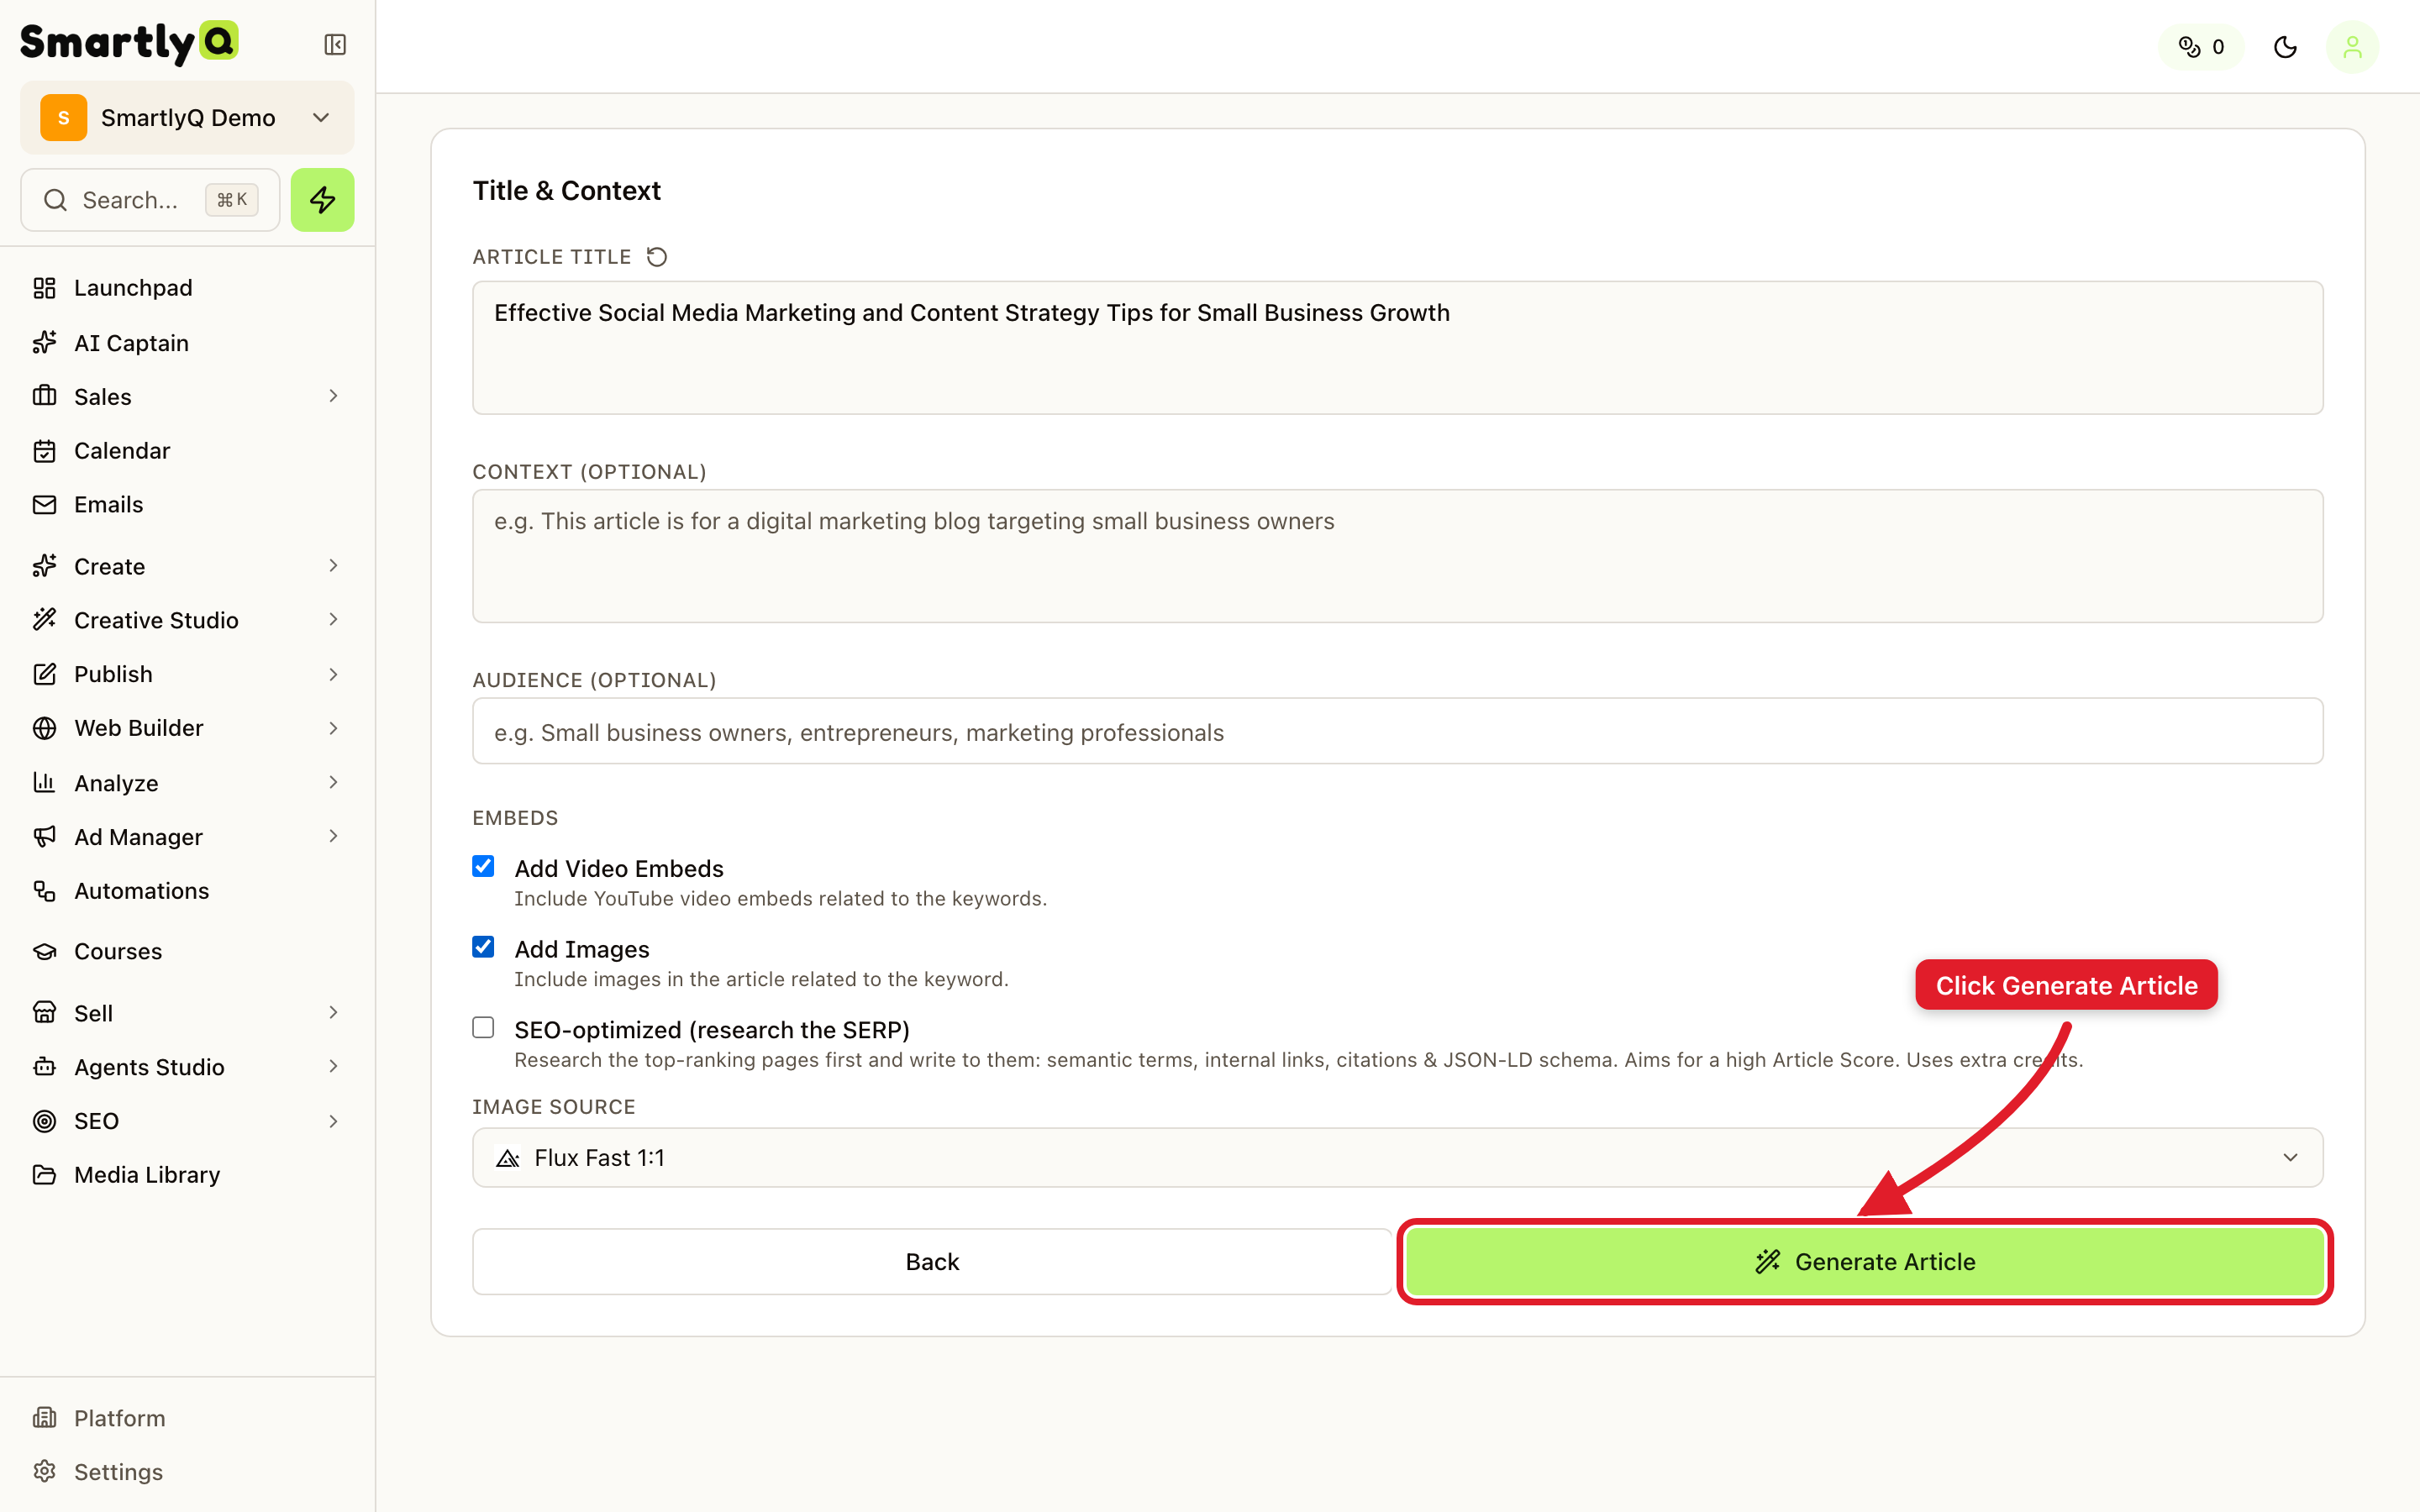Click the SmartlyQ logo

tap(129, 42)
